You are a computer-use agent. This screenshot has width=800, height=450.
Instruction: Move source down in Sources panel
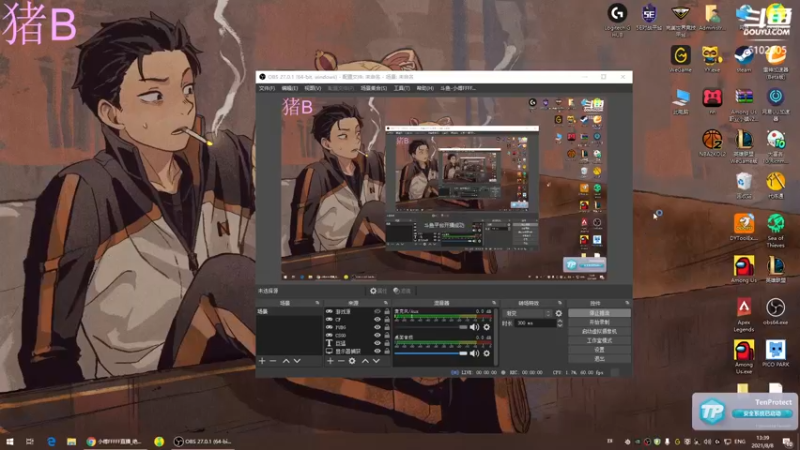pos(376,361)
